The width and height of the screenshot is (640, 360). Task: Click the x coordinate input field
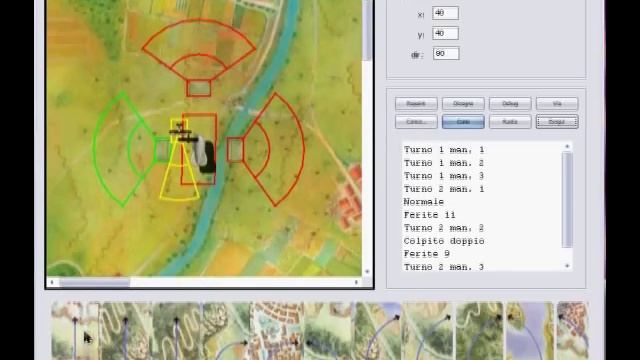tap(445, 13)
